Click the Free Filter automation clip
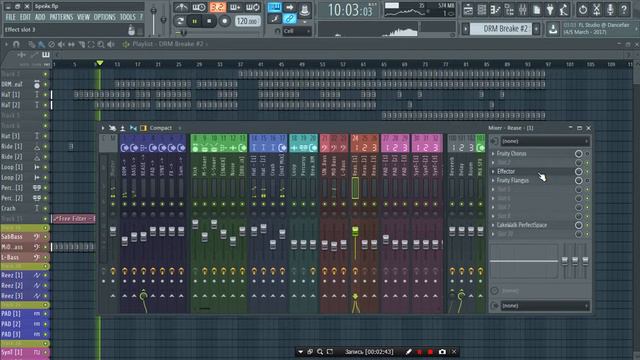The height and width of the screenshot is (360, 640). tap(74, 219)
